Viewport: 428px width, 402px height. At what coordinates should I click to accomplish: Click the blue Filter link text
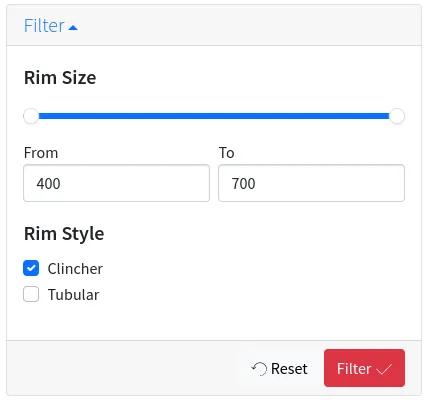click(44, 26)
